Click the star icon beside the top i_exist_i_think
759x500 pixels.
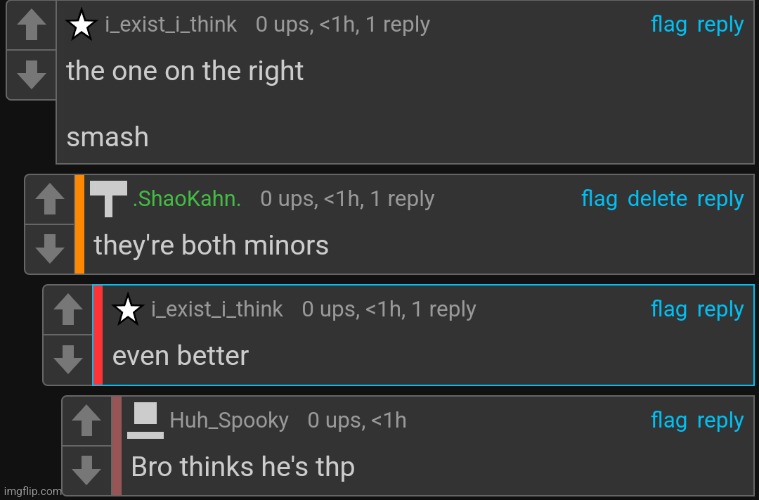[81, 26]
